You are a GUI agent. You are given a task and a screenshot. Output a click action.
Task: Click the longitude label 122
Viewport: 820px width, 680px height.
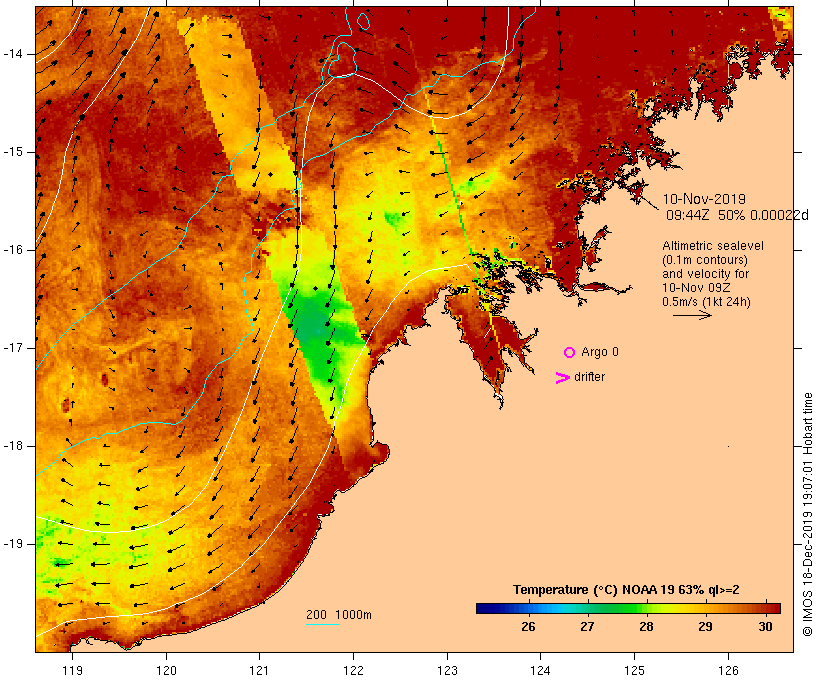(x=354, y=670)
